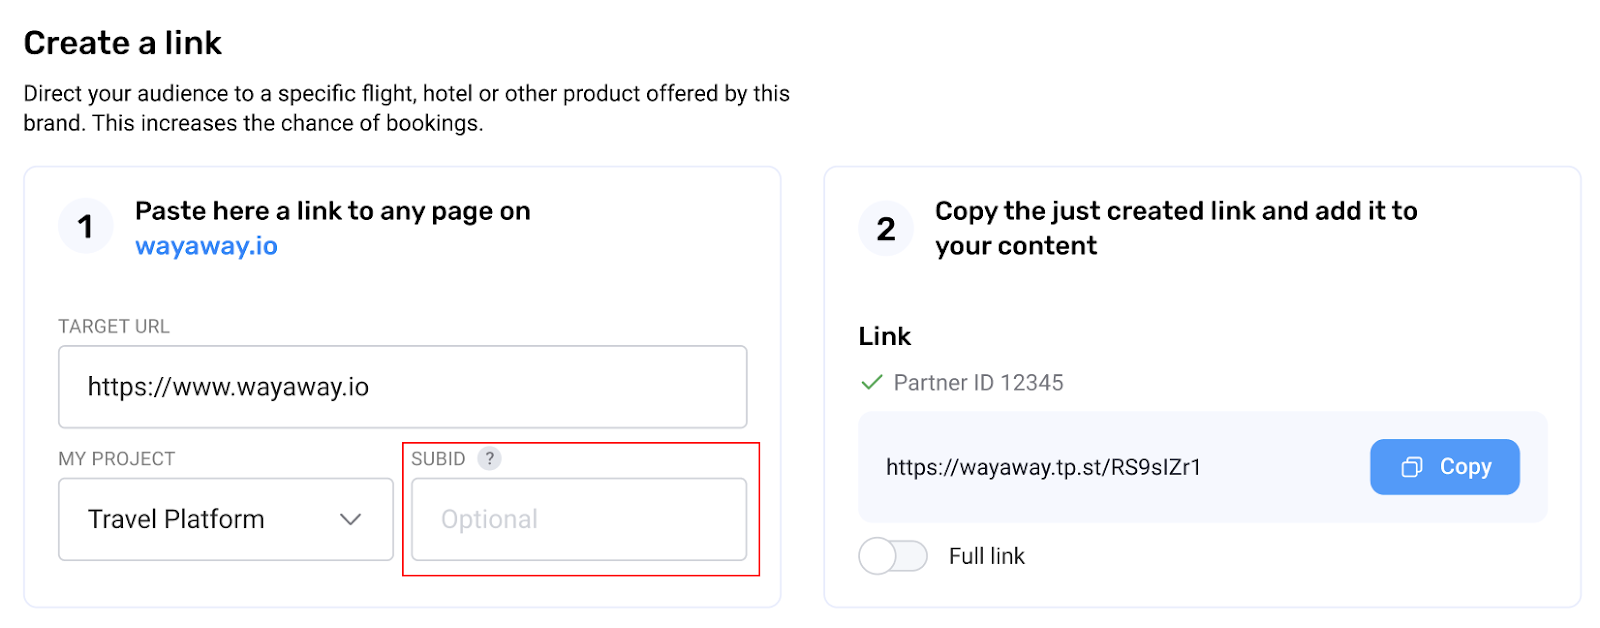Click the Partner ID 12345 text
1600x628 pixels.
pos(978,383)
